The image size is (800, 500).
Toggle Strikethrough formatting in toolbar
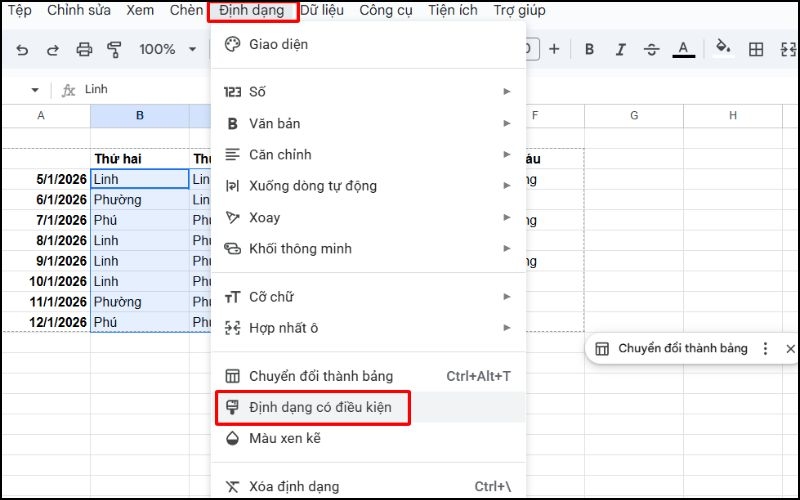click(652, 49)
